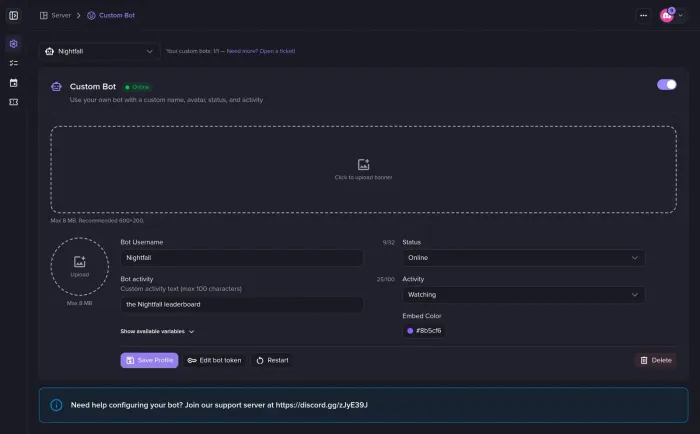Restart the bot
The image size is (700, 434).
272,360
